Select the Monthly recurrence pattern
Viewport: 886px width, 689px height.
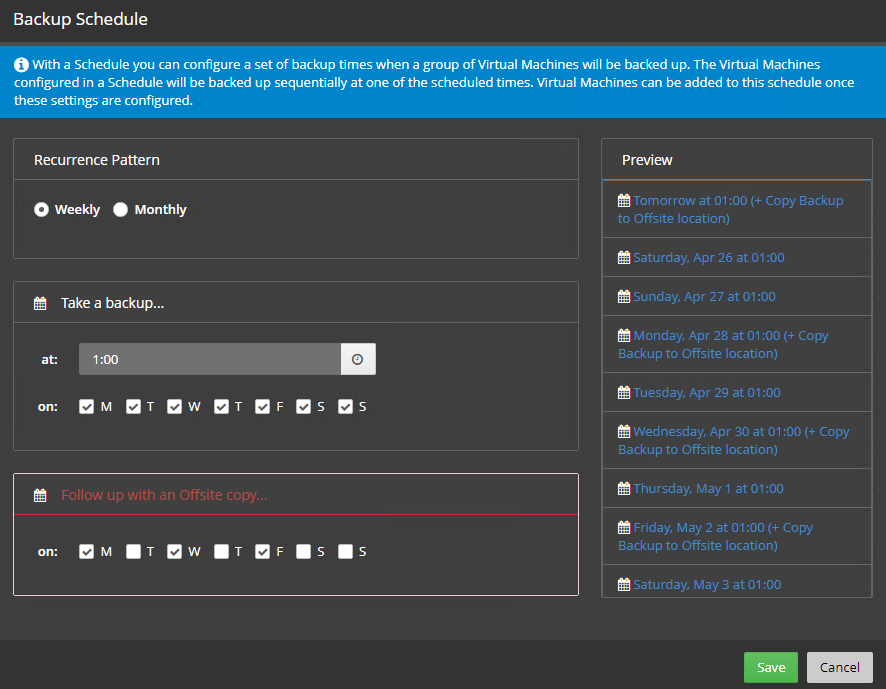(x=120, y=209)
